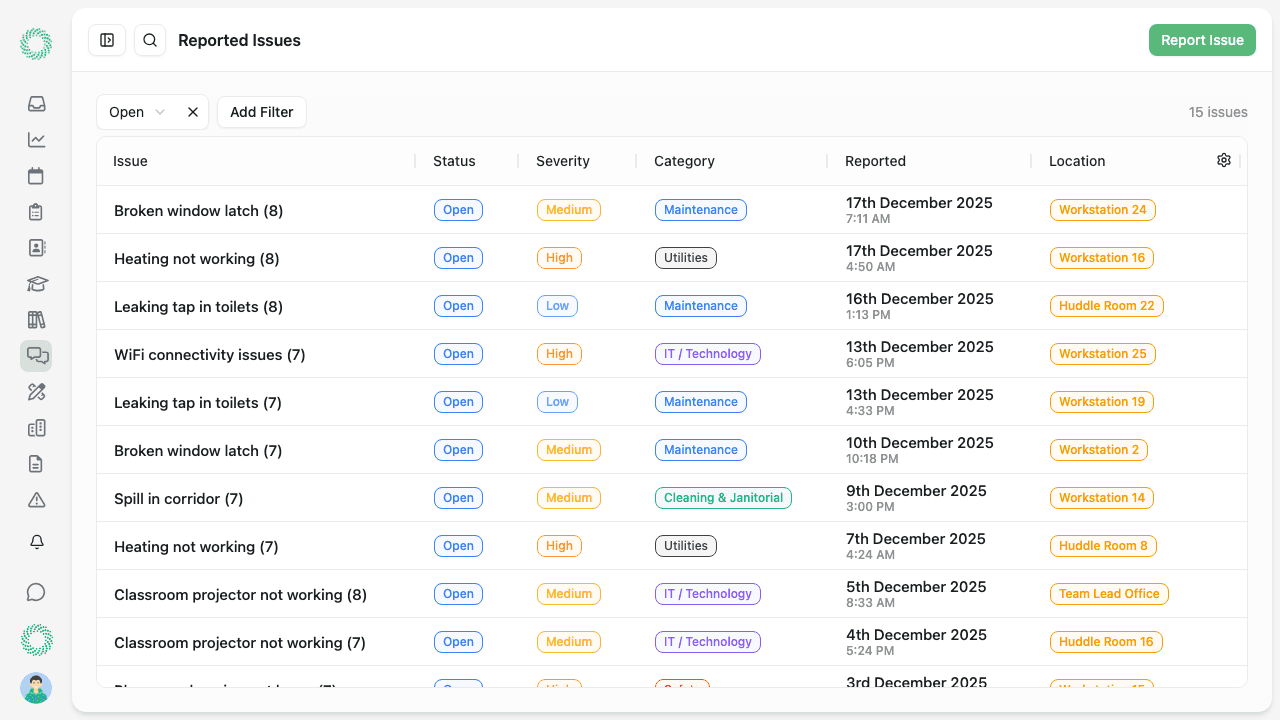Select the warning triangle icon in sidebar
The height and width of the screenshot is (720, 1280).
point(36,499)
